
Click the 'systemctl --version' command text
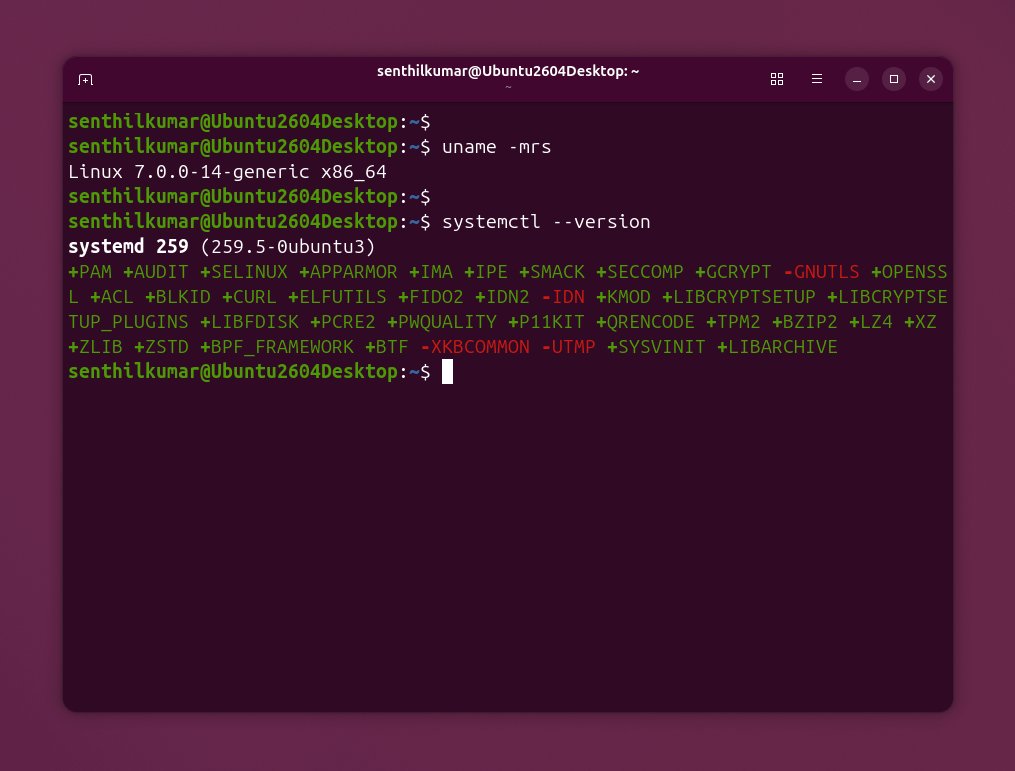(x=546, y=222)
